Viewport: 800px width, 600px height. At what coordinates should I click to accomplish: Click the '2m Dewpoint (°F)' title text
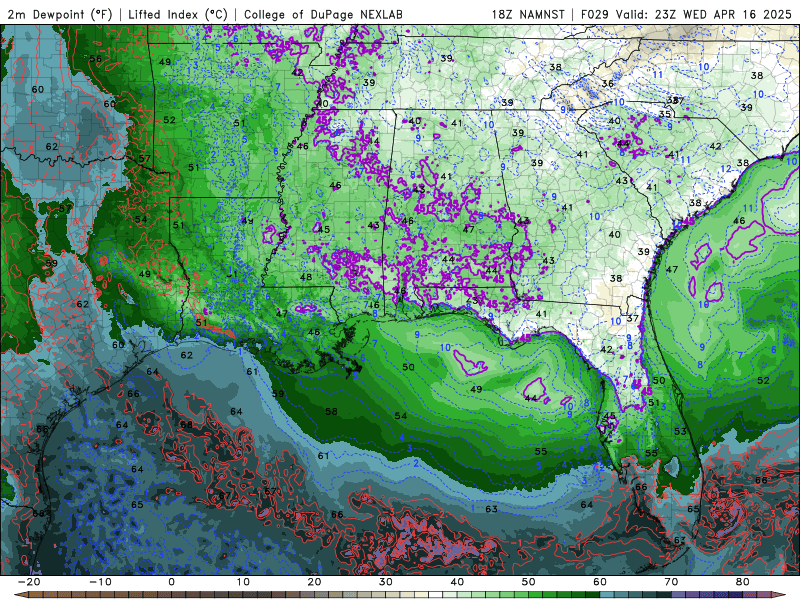coord(60,14)
